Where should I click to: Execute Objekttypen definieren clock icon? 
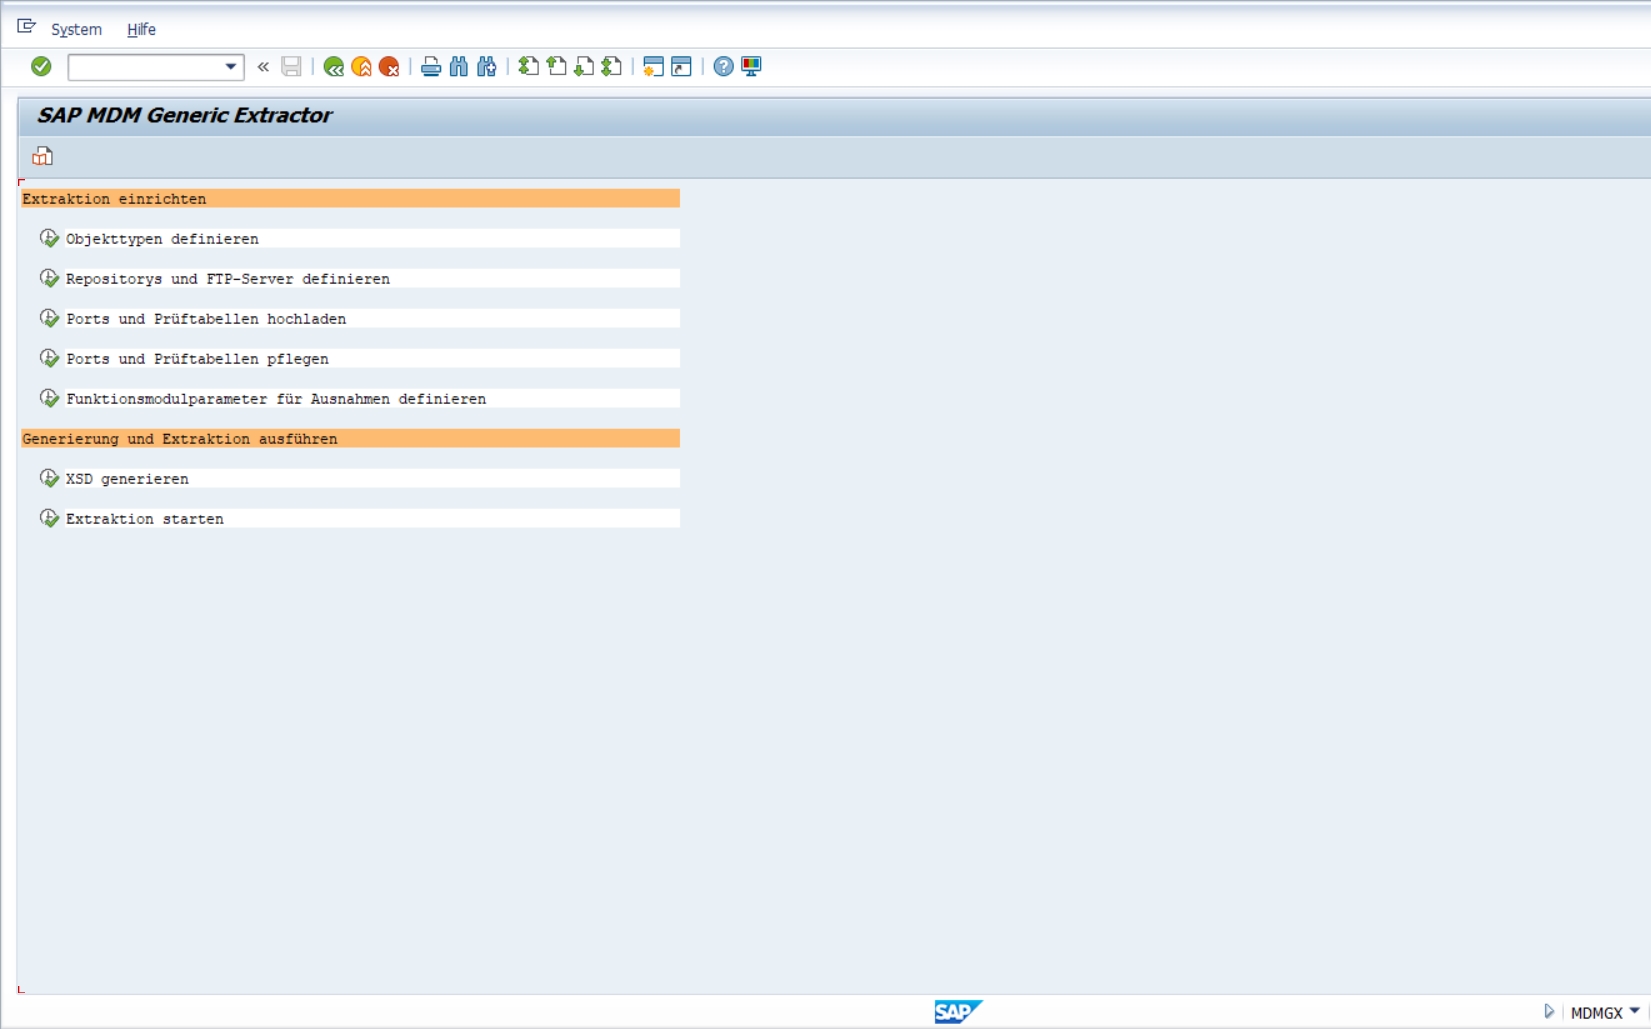(49, 238)
